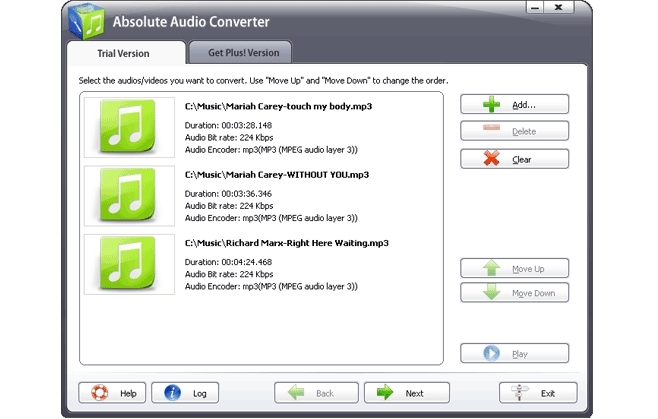Click the Play button label
Viewport: 658px width, 419px height.
(520, 354)
